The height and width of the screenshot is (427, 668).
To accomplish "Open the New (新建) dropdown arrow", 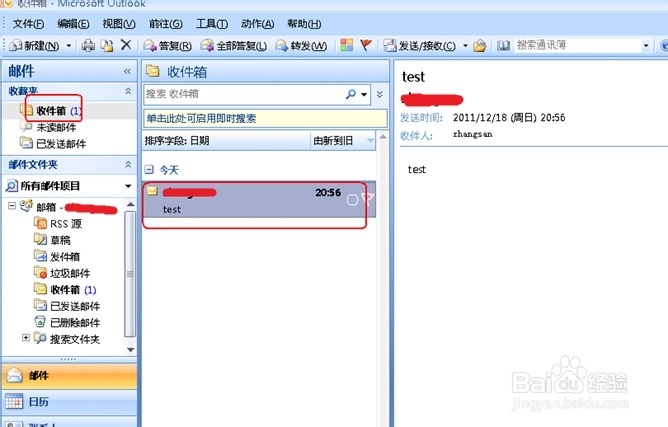I will pyautogui.click(x=69, y=45).
